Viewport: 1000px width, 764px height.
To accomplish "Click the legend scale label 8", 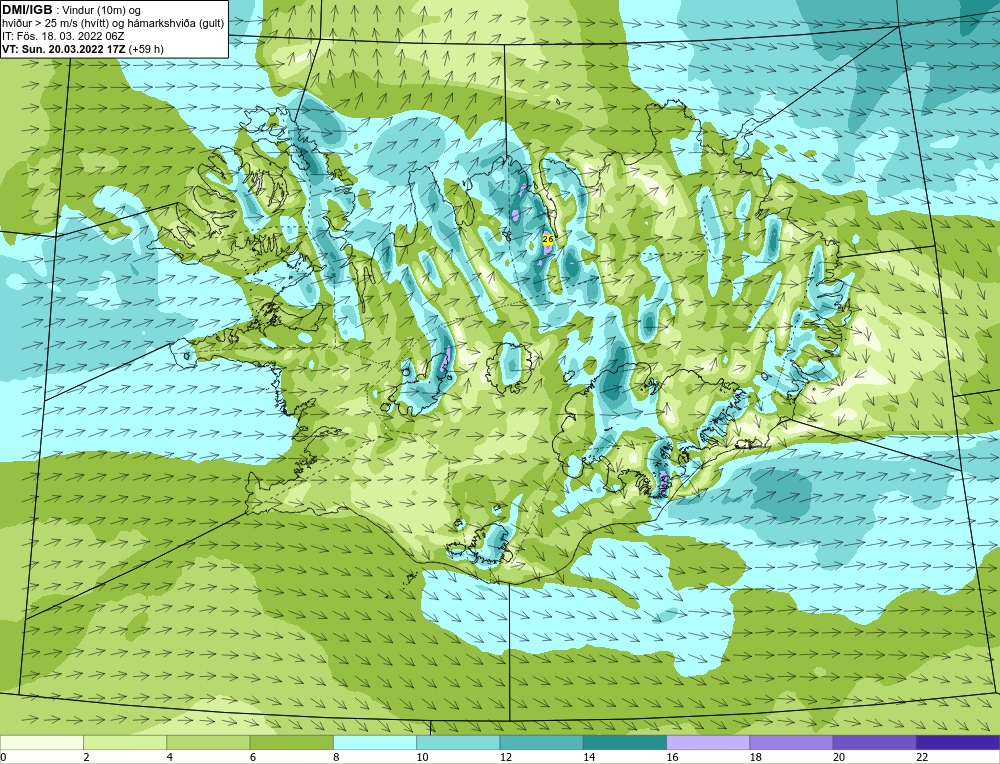I will [336, 757].
